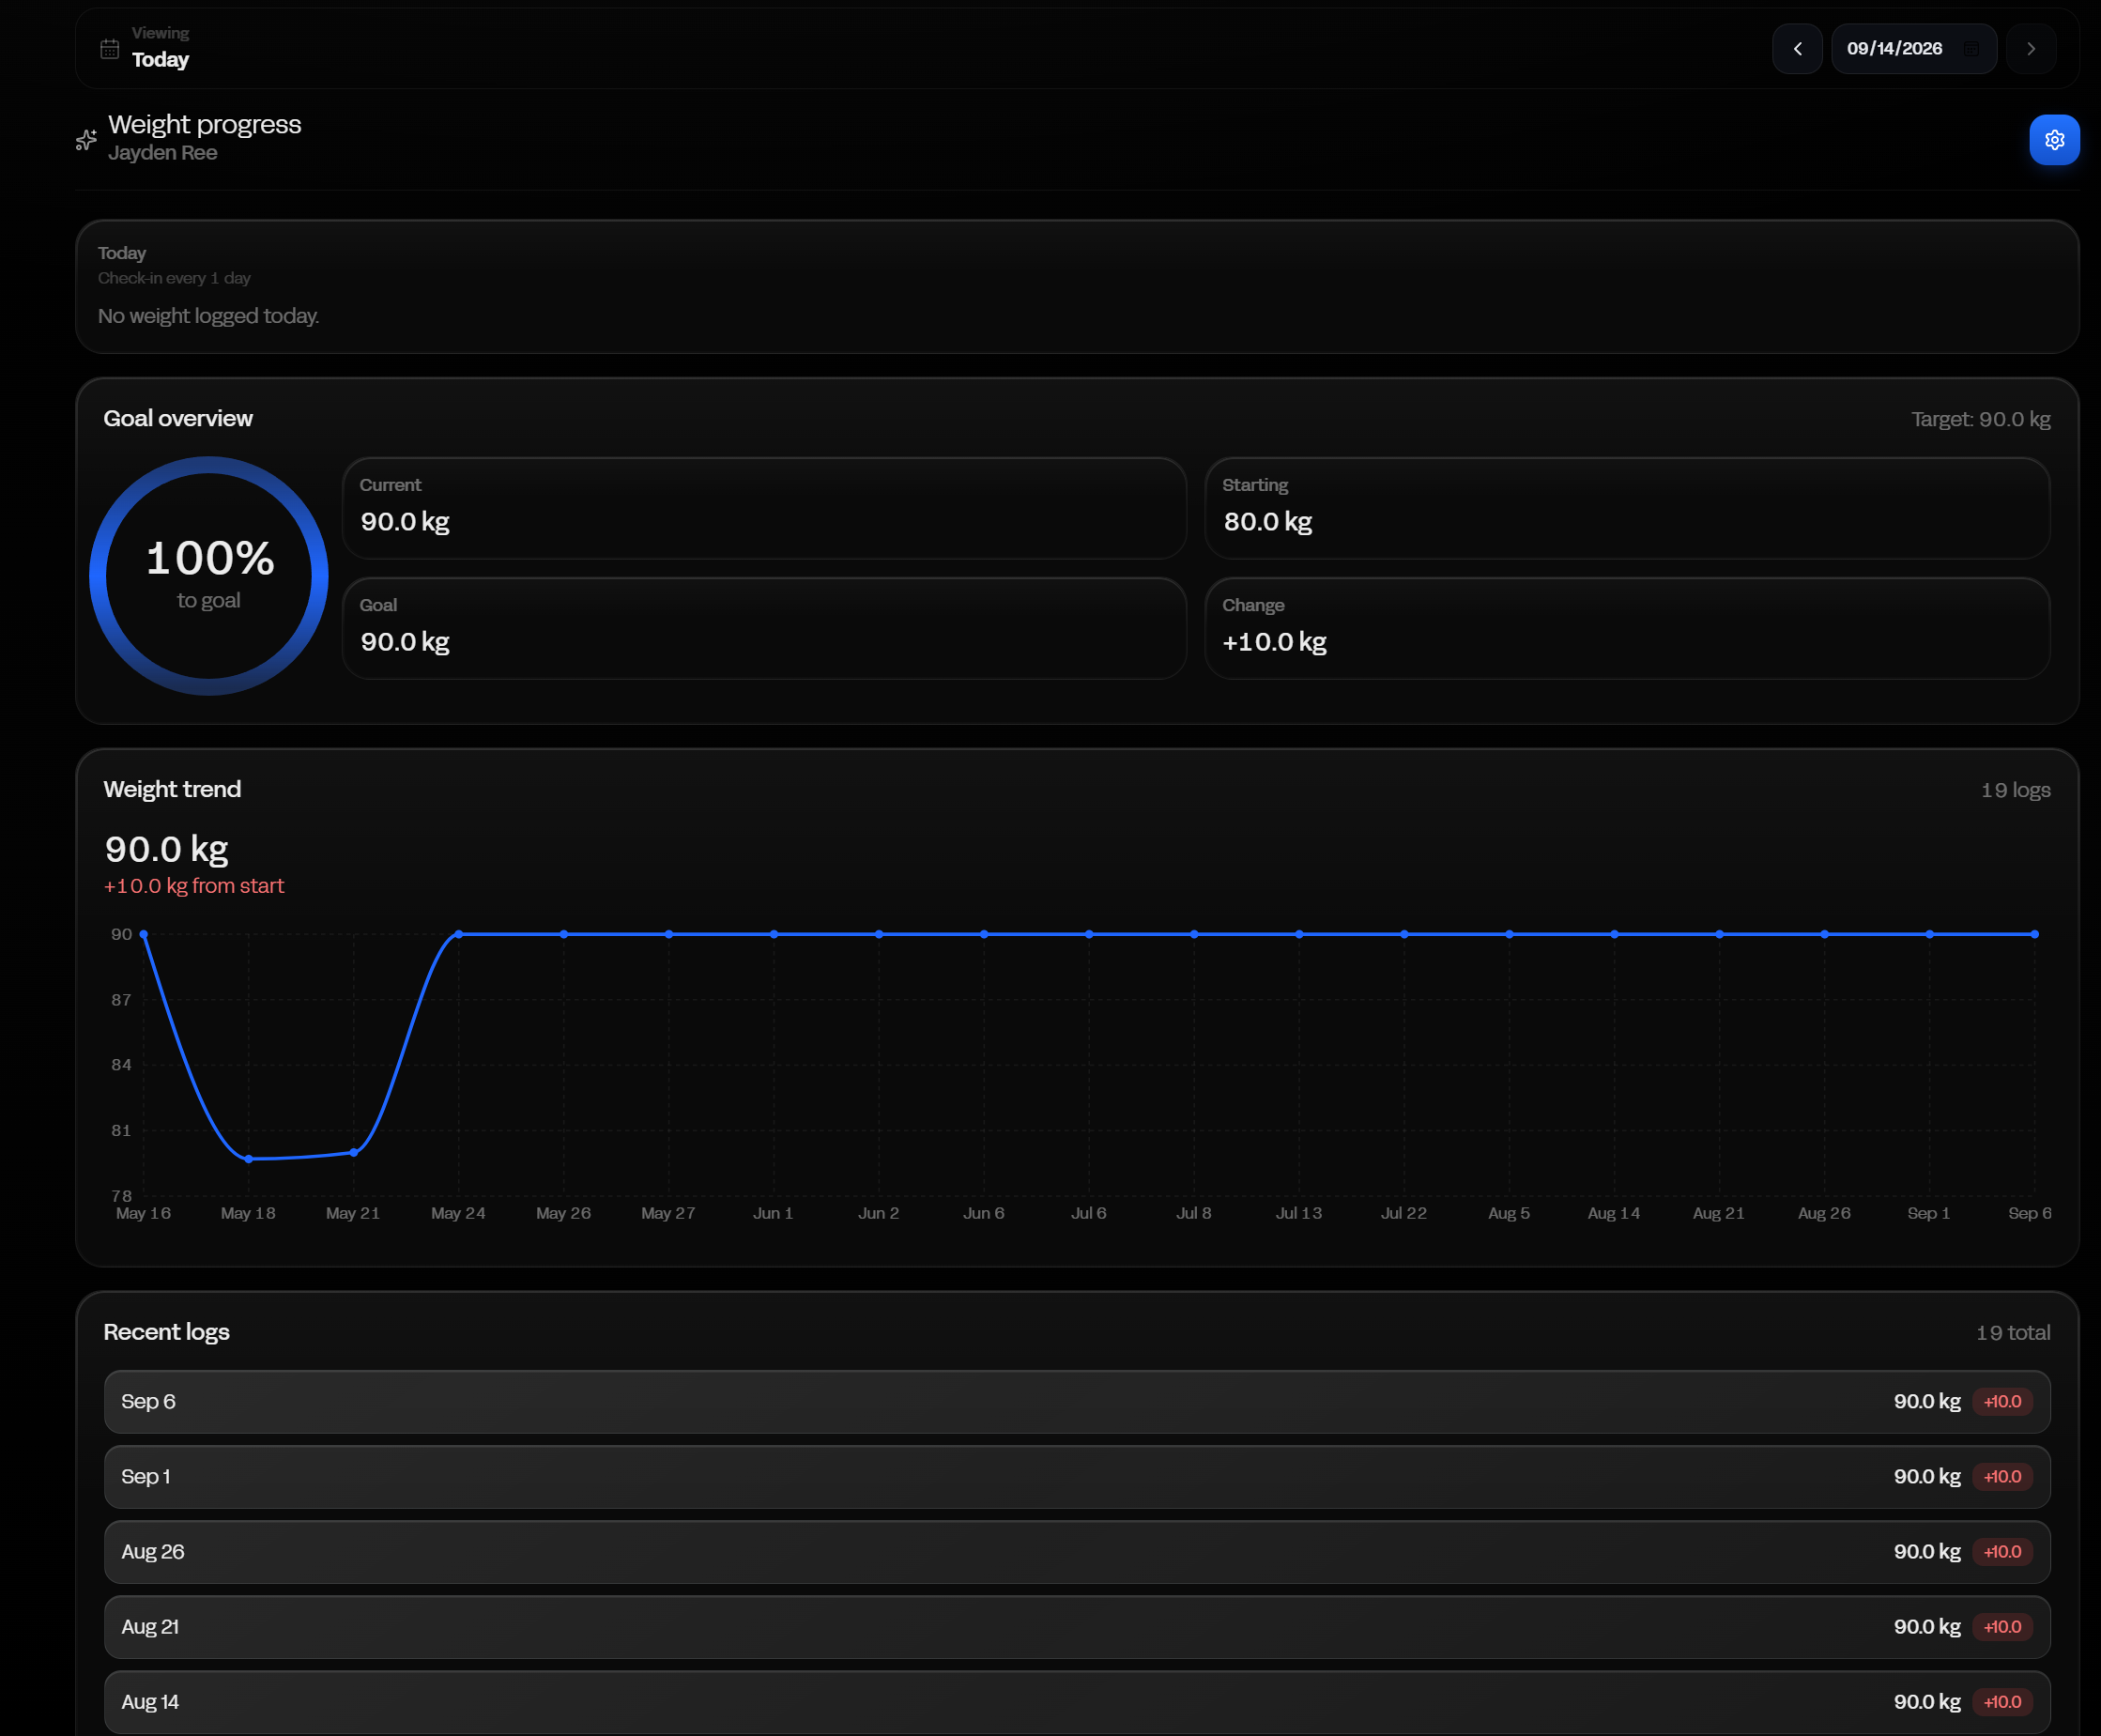Select the Starting 80.0 kg card
2101x1736 pixels.
tap(1627, 509)
